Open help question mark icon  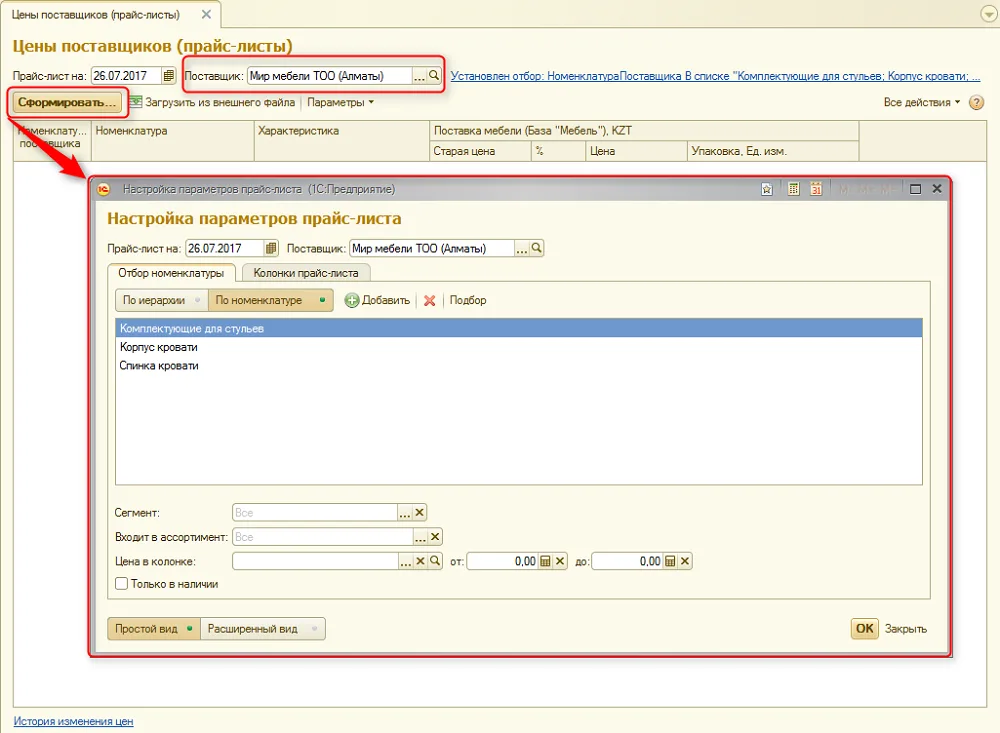[x=976, y=102]
